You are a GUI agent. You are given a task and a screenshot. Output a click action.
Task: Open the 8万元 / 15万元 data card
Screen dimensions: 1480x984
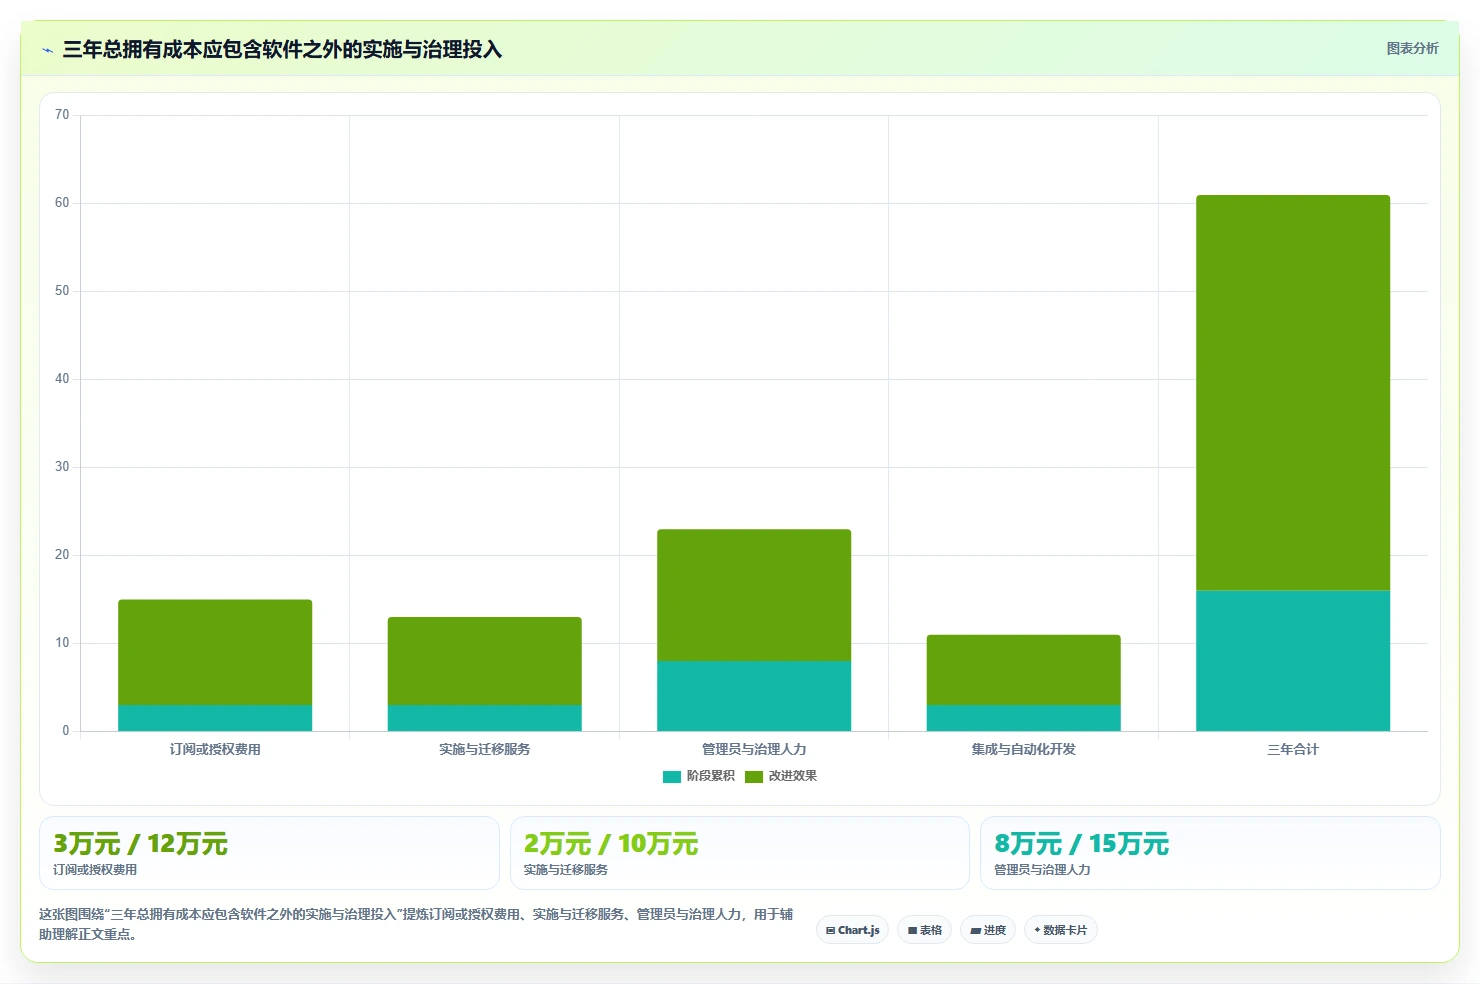coord(1210,853)
